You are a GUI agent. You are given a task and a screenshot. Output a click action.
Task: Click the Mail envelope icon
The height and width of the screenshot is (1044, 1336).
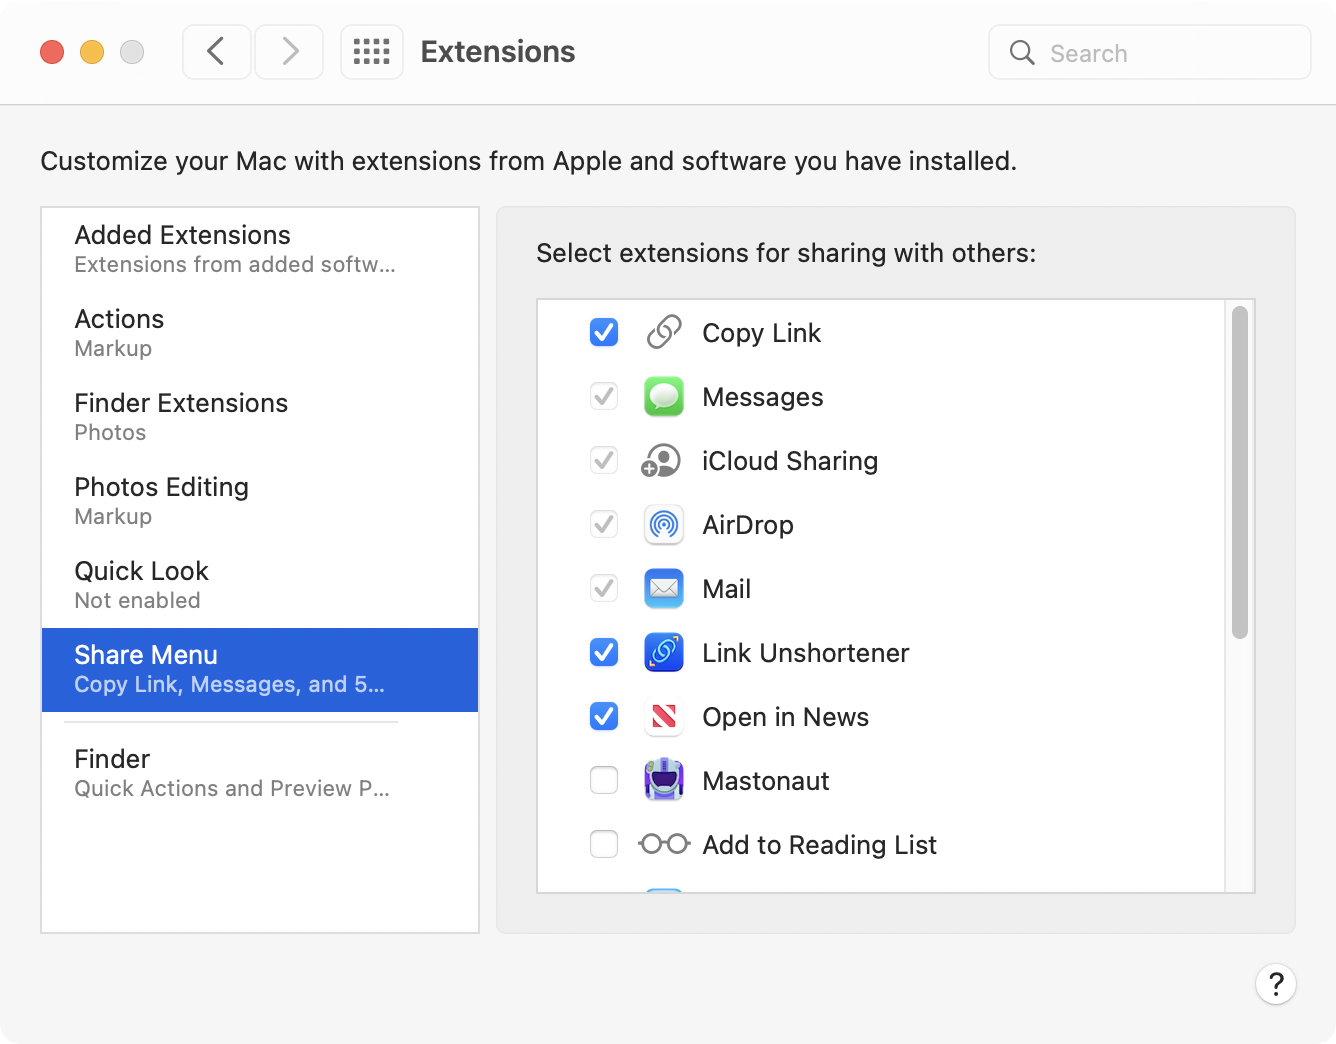(x=664, y=589)
